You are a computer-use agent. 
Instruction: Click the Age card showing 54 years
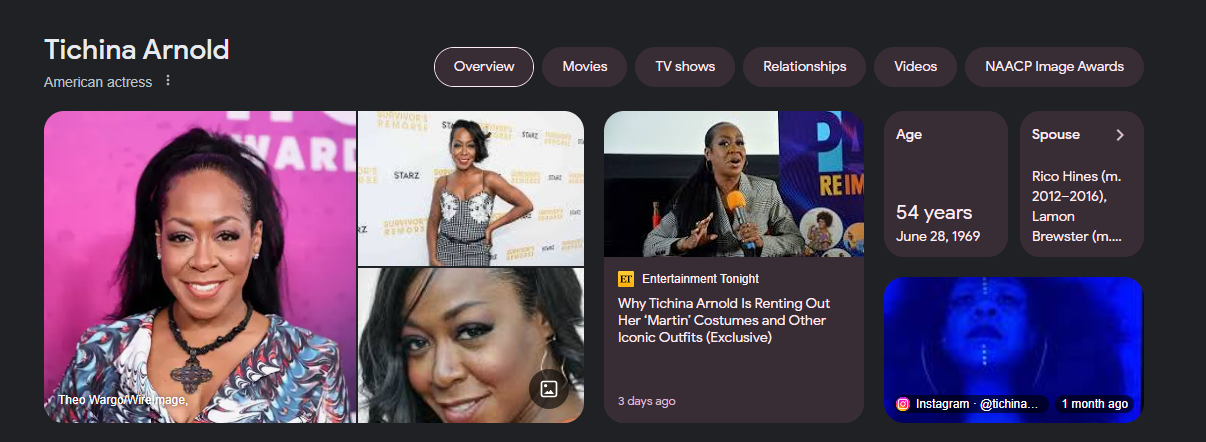(946, 184)
